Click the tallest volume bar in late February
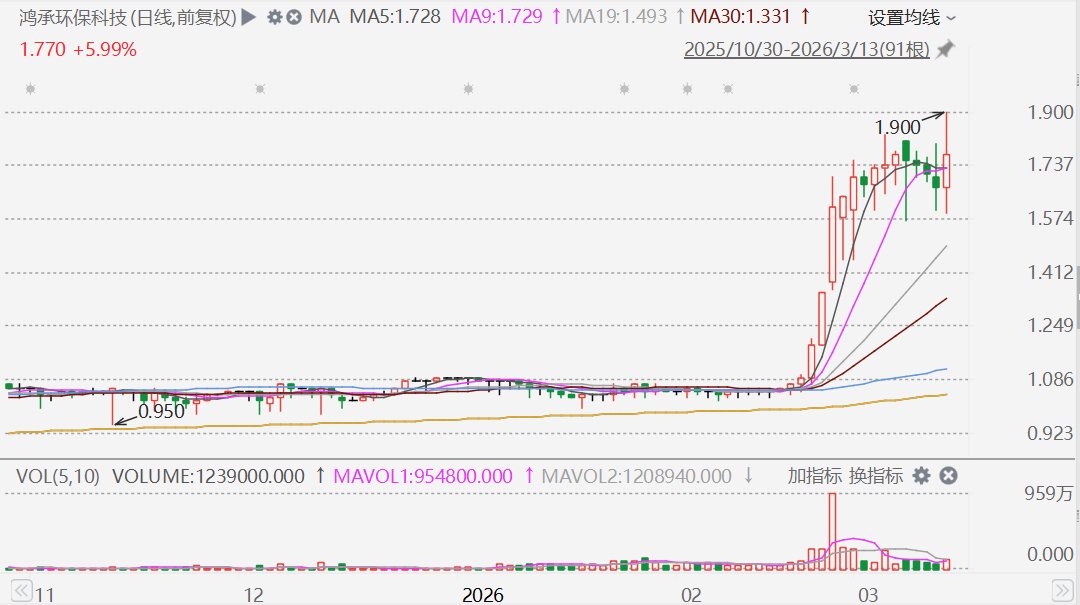The height and width of the screenshot is (605, 1080). coord(832,531)
